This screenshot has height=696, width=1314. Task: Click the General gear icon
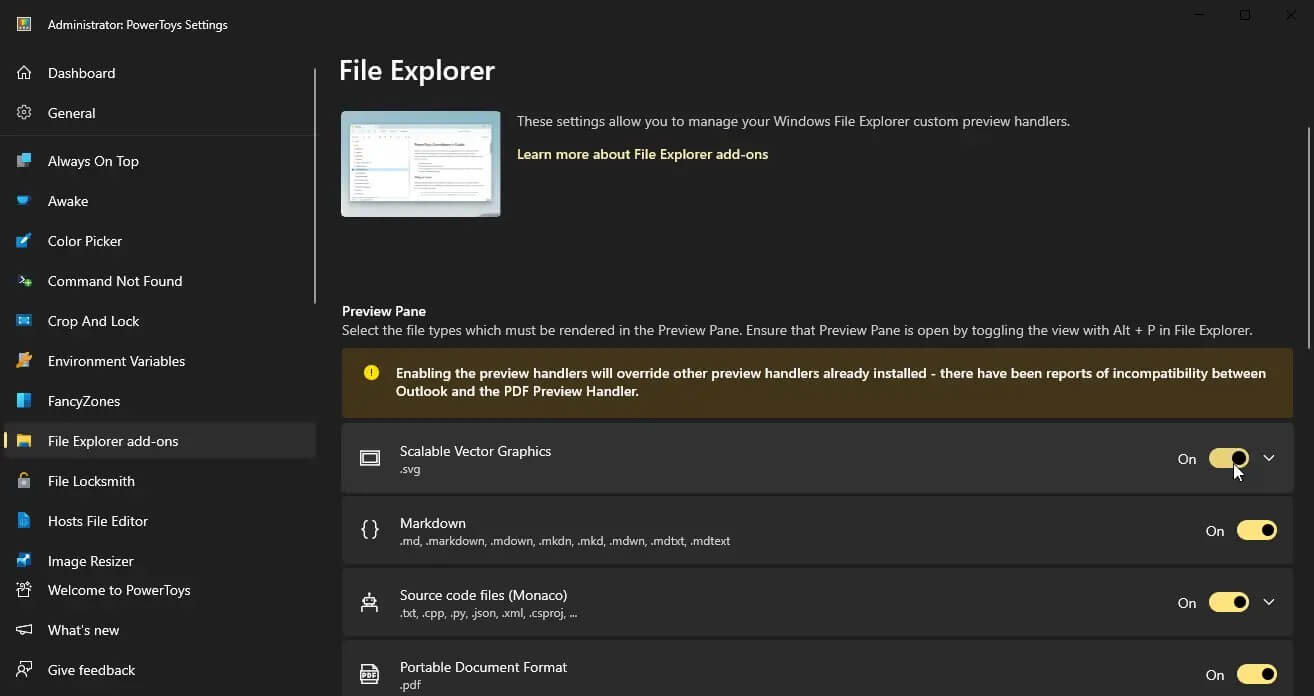pos(24,113)
